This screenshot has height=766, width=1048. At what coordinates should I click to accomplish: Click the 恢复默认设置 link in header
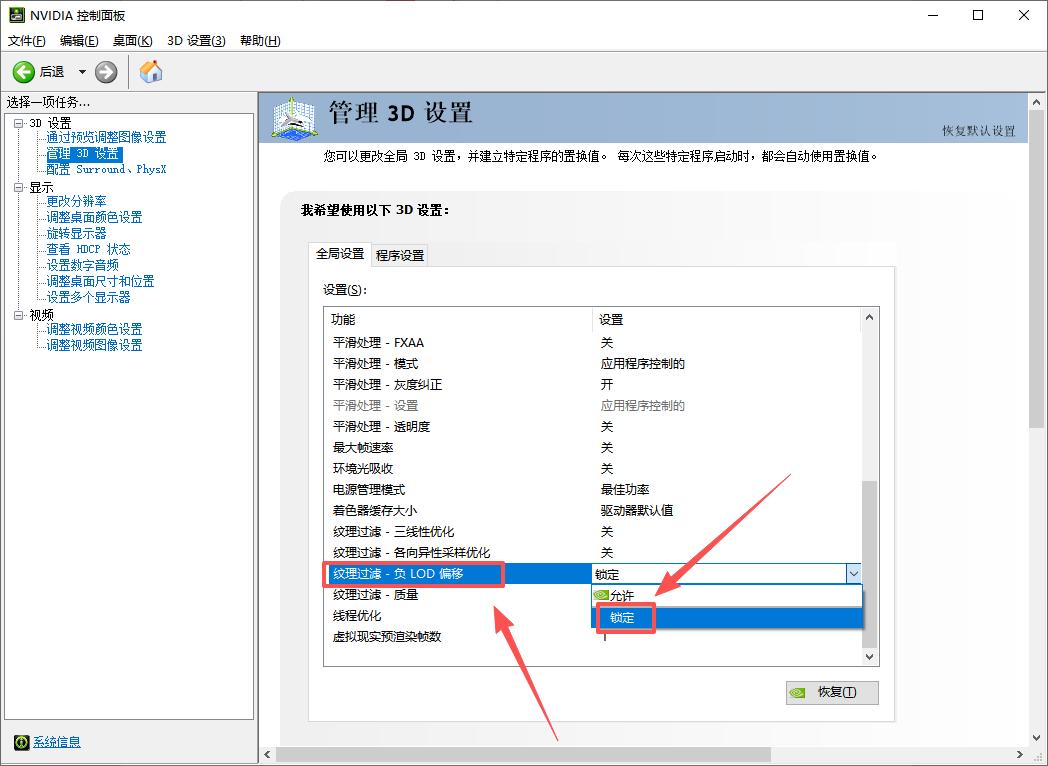point(978,131)
